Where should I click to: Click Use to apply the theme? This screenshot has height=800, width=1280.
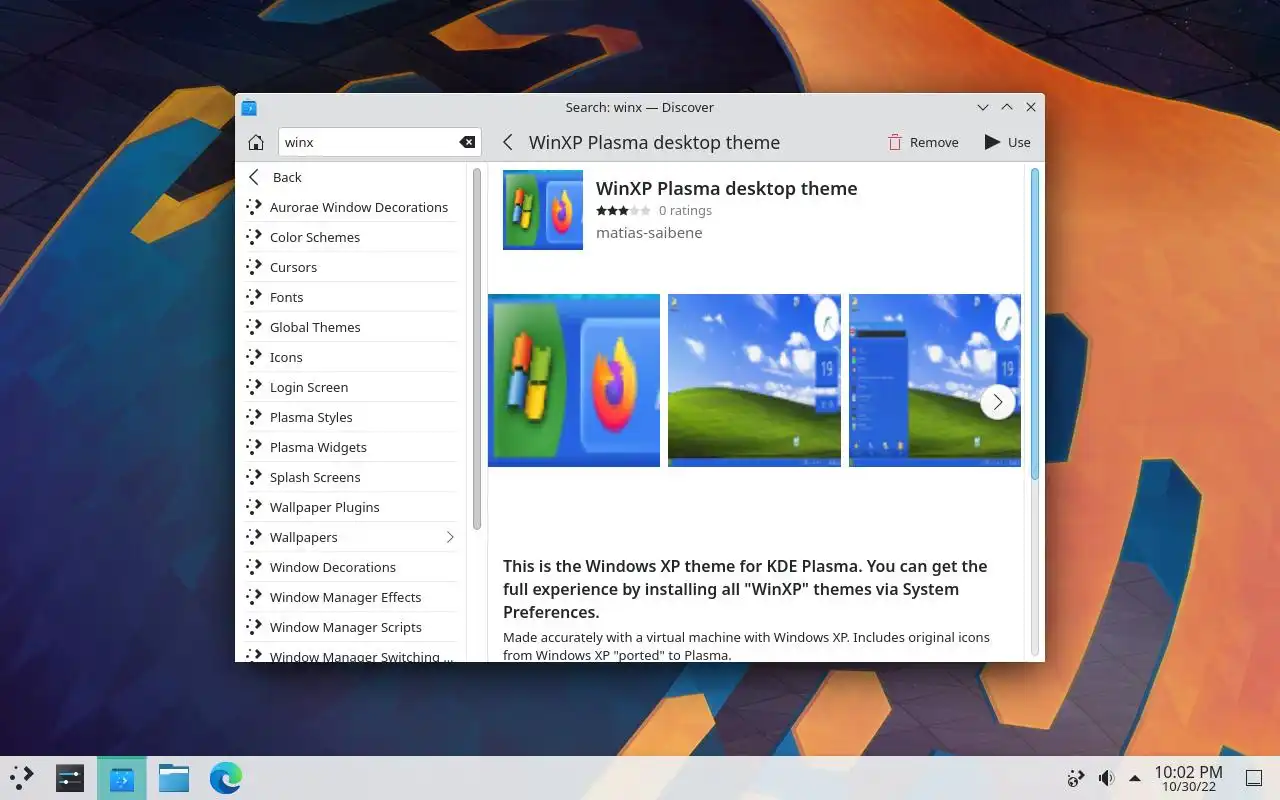1007,142
